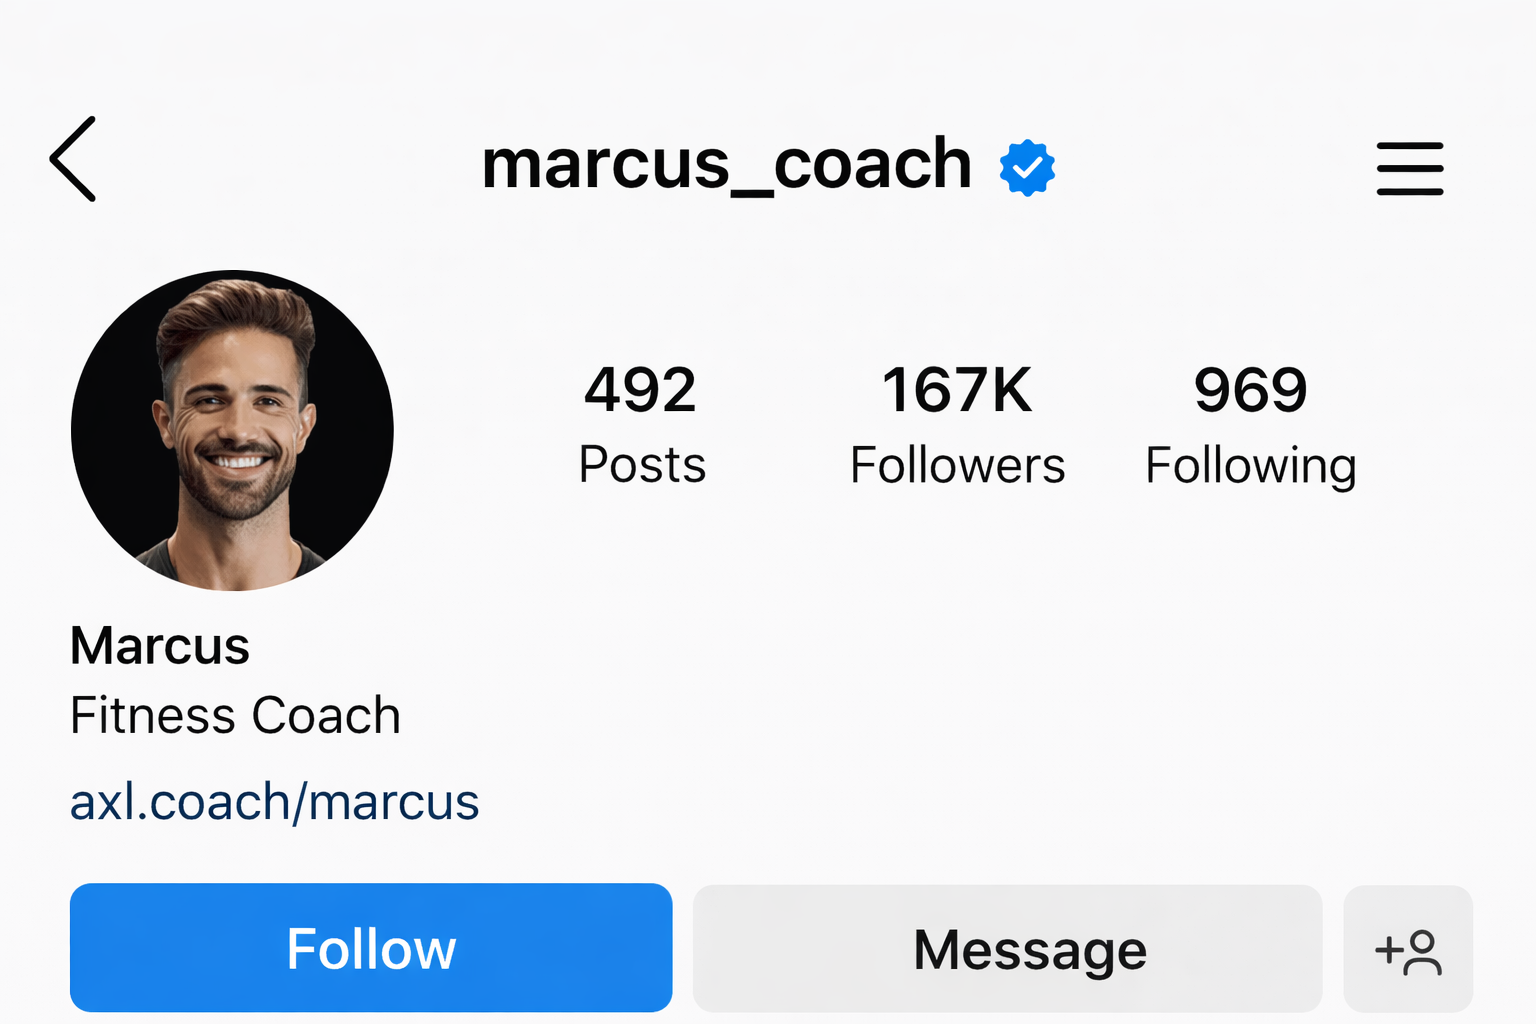Select the Posts label
1536x1024 pixels.
[642, 465]
